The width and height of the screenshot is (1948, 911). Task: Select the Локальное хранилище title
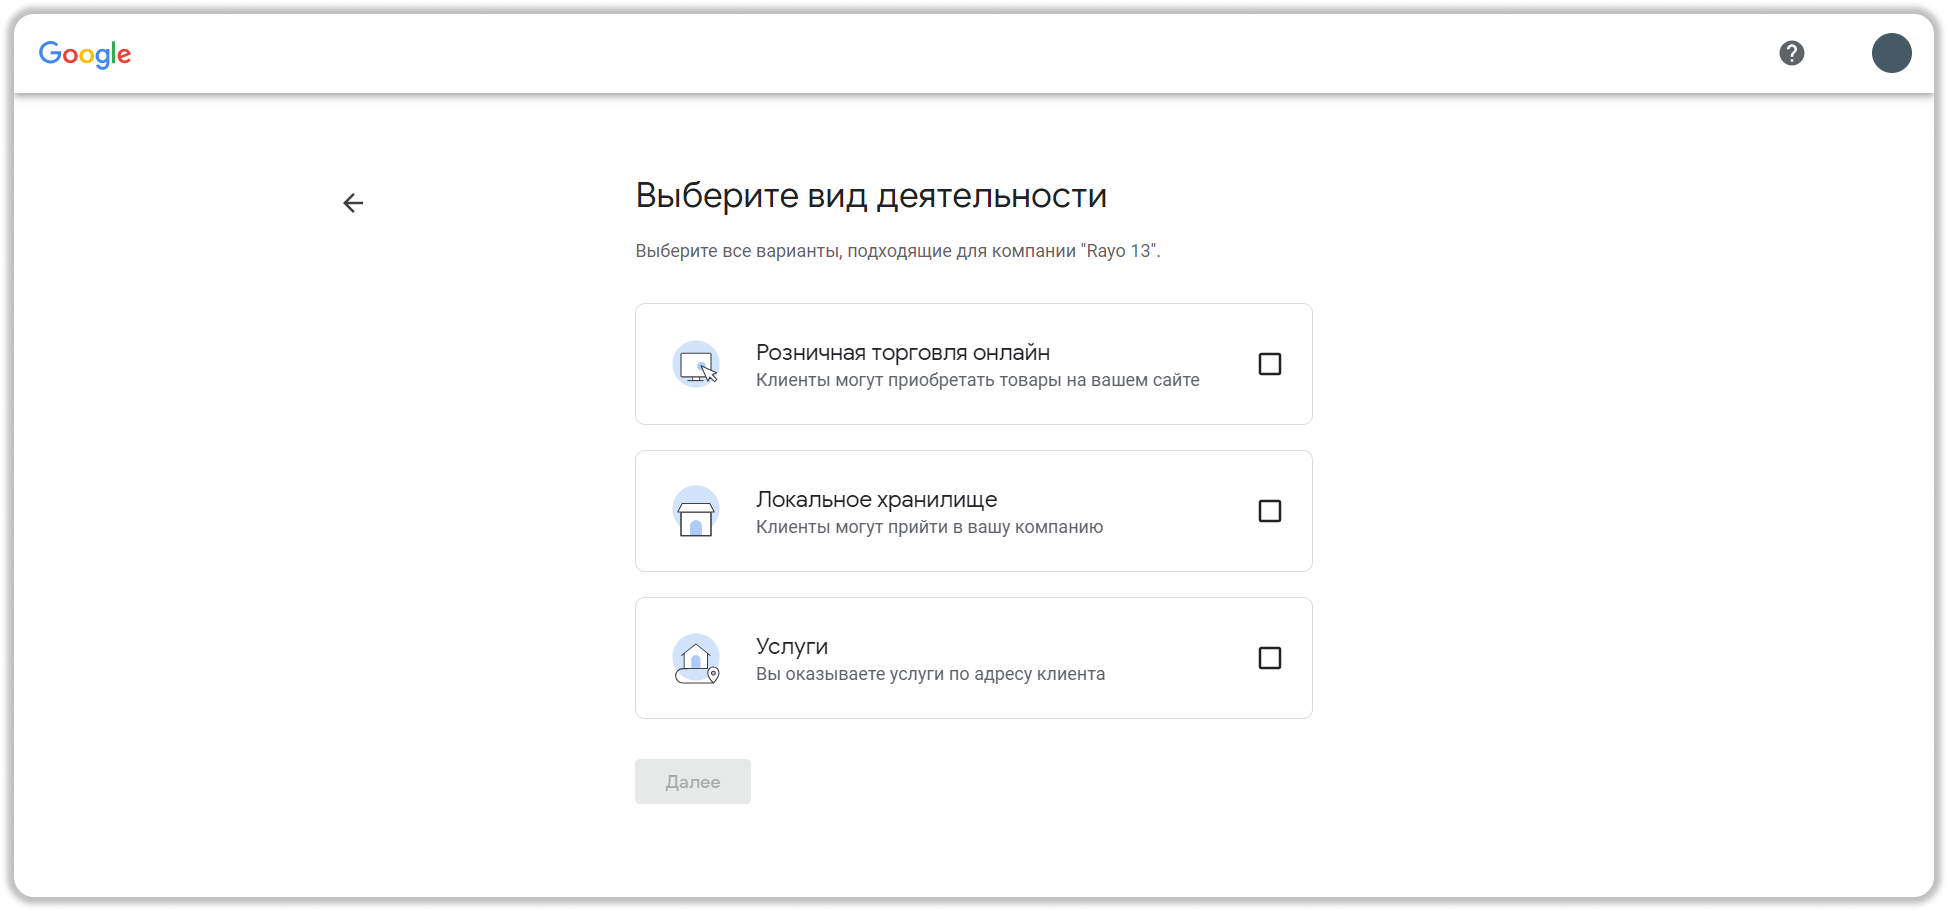click(877, 499)
